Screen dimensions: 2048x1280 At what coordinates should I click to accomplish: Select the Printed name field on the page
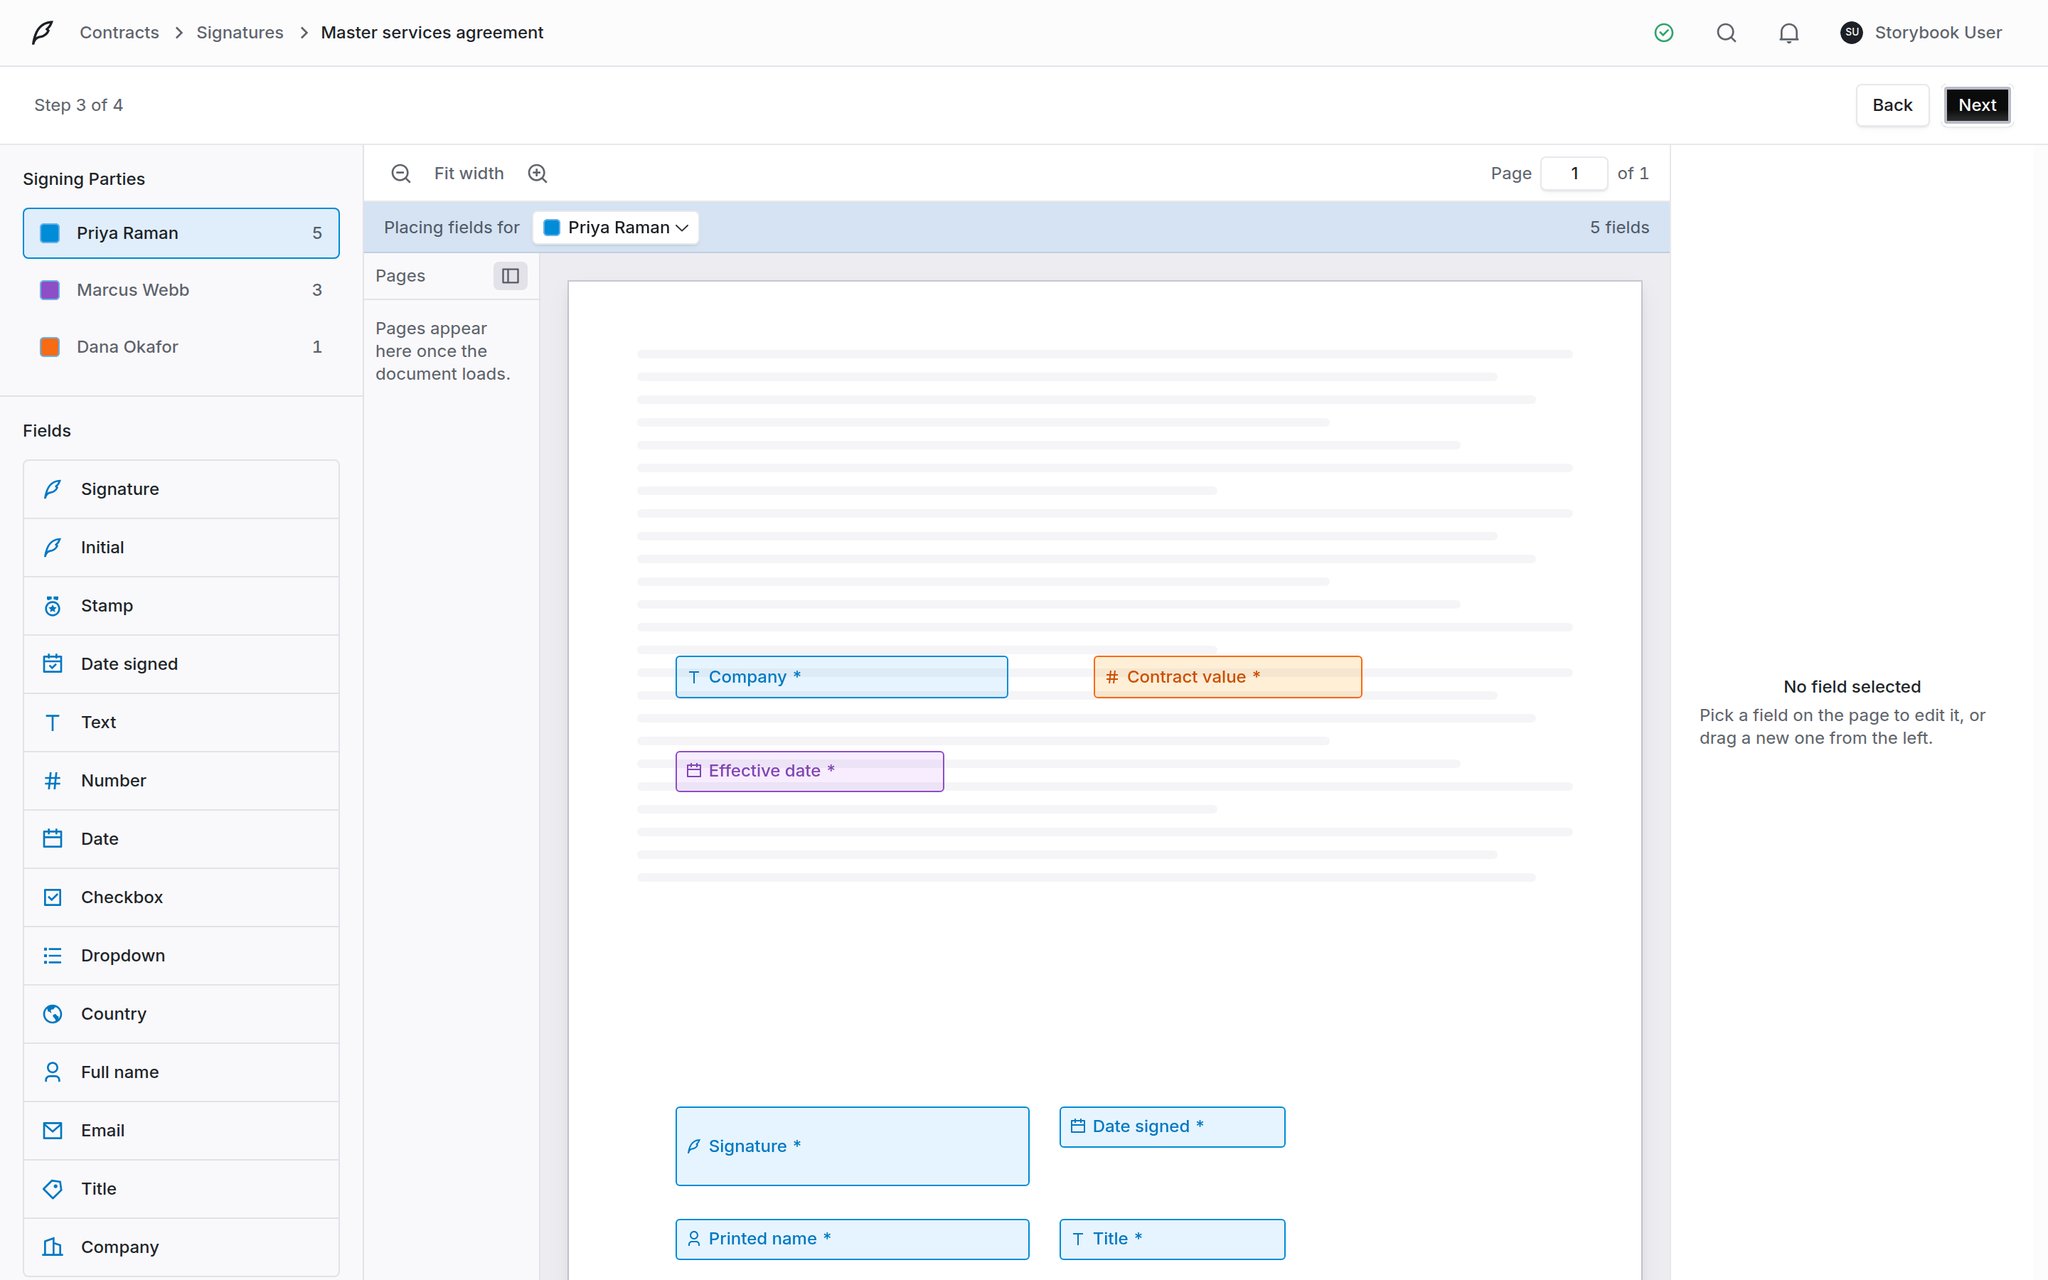(x=852, y=1239)
